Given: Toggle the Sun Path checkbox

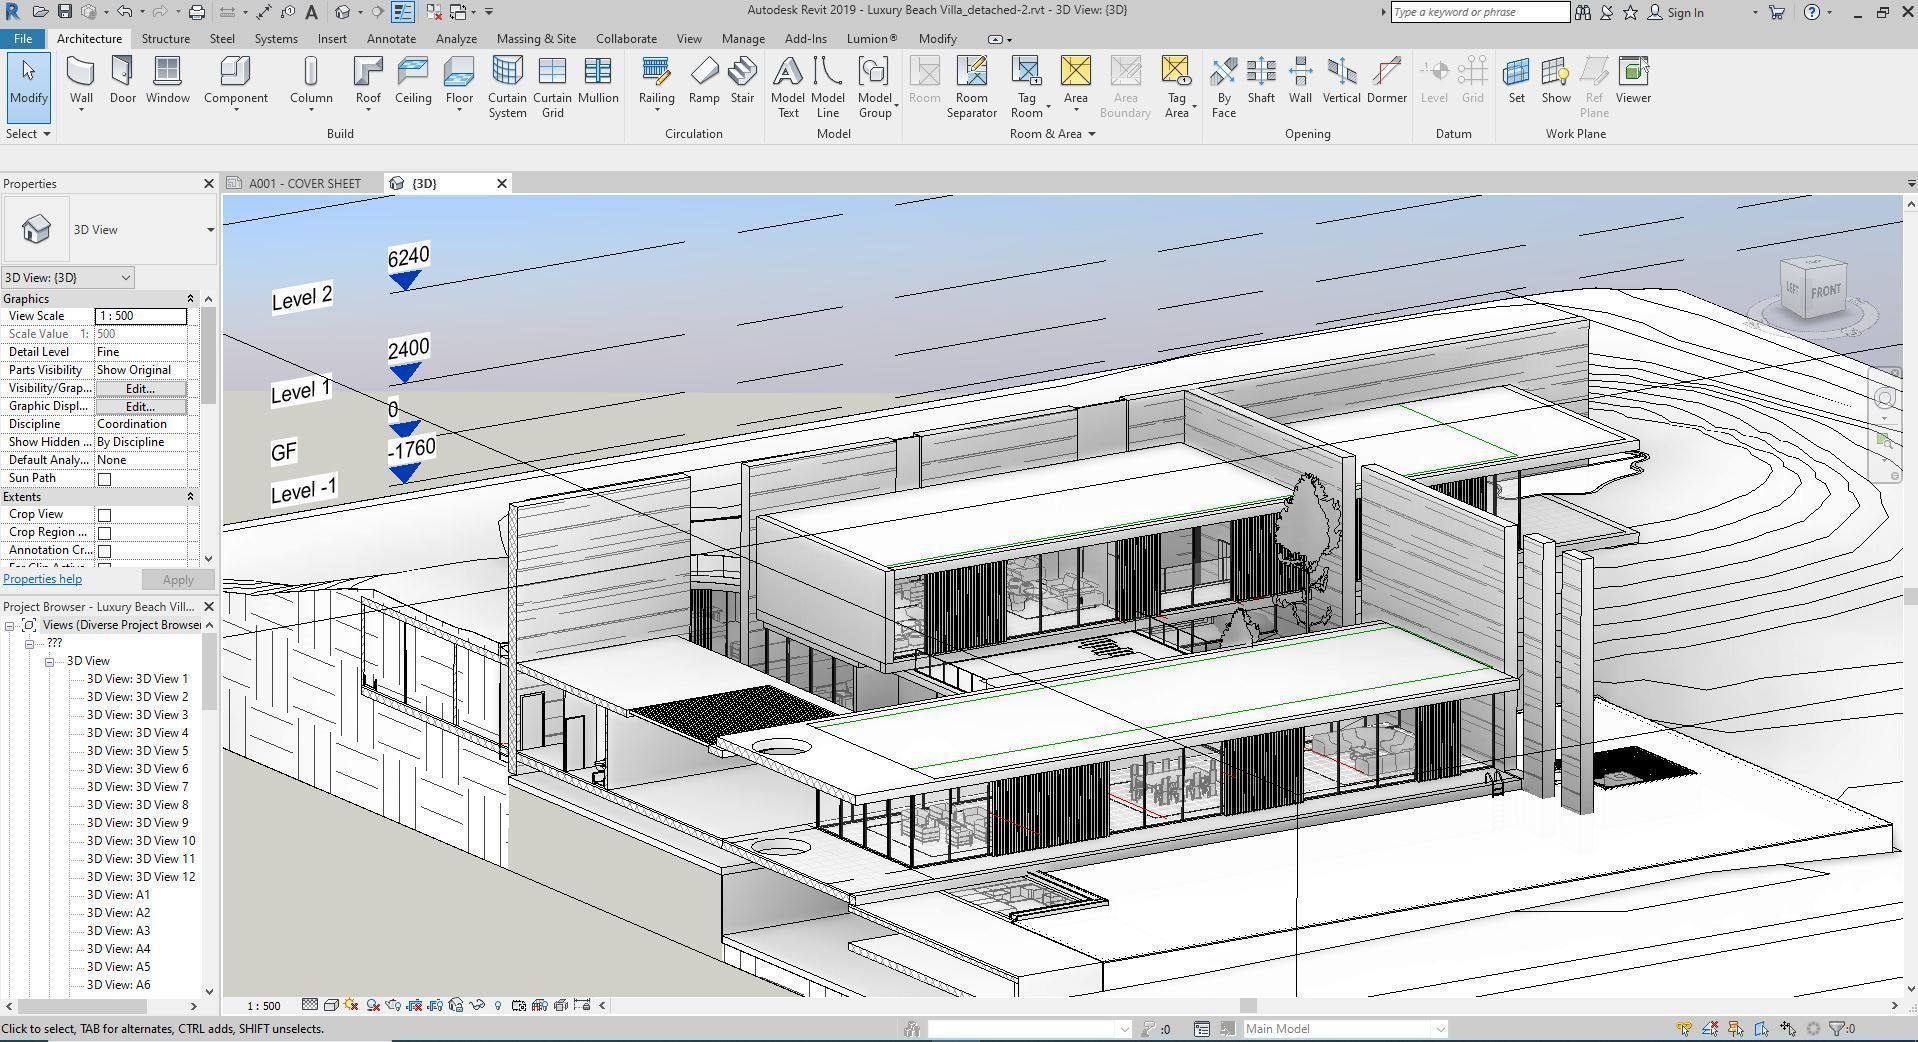Looking at the screenshot, I should (x=104, y=479).
